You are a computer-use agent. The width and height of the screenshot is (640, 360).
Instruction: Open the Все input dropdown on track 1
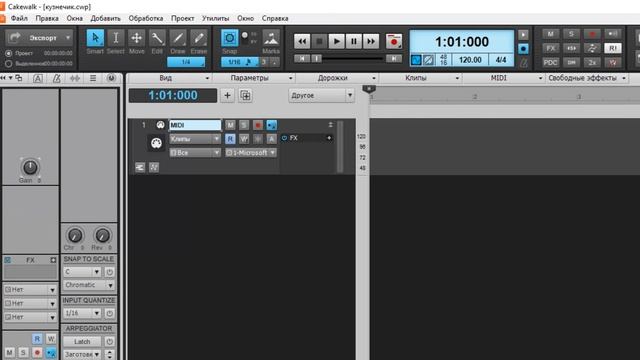(195, 153)
